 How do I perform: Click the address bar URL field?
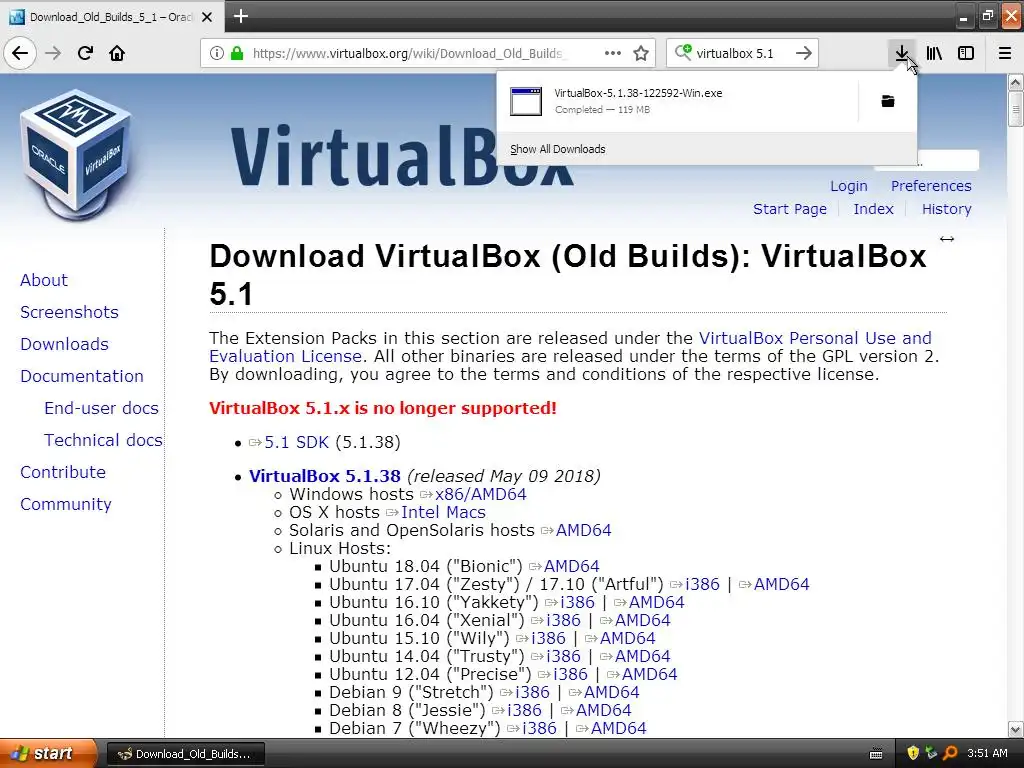(x=409, y=53)
